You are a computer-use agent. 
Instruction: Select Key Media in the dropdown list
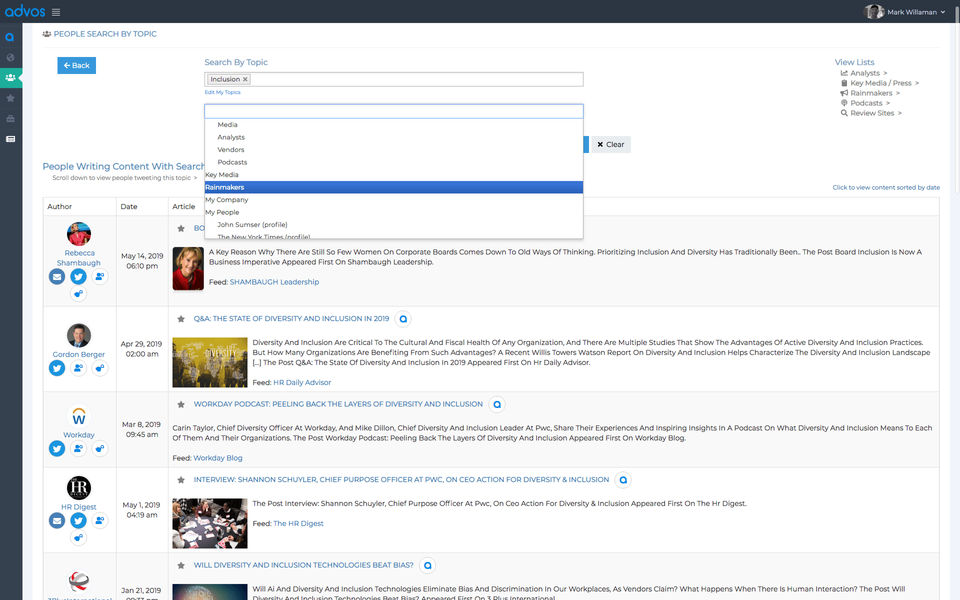pyautogui.click(x=394, y=175)
